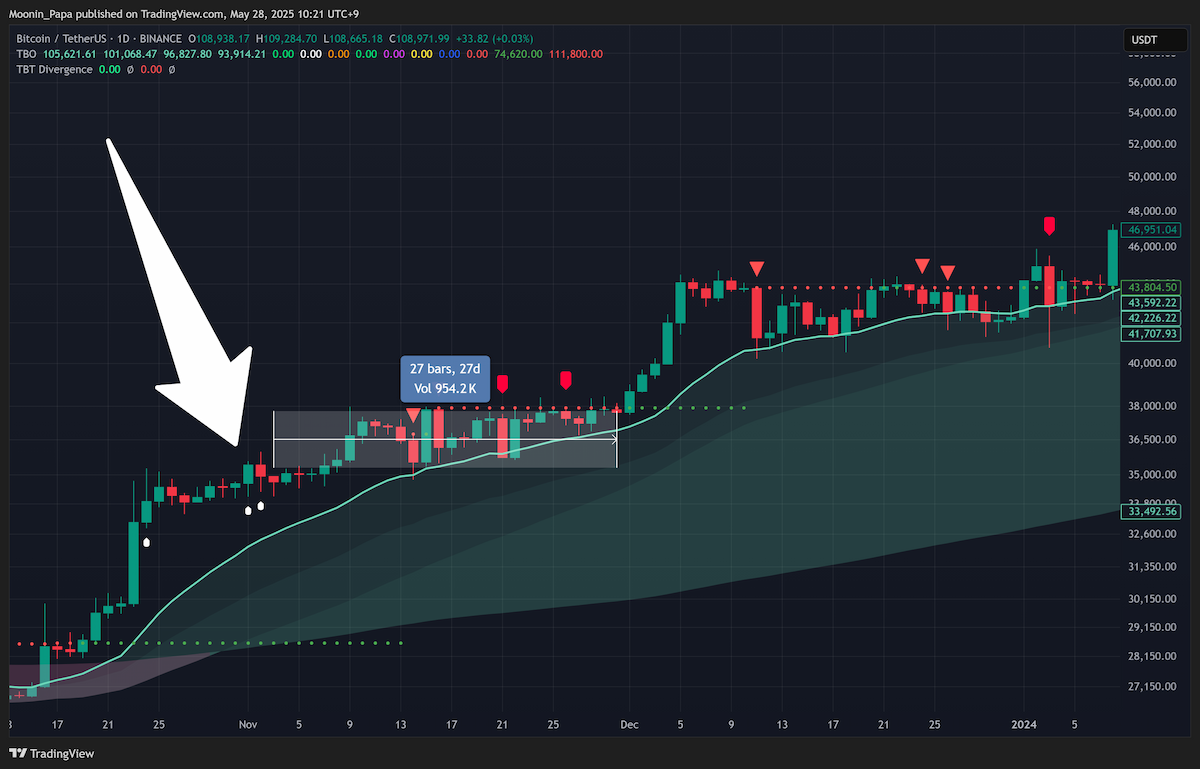Click the TBO indicator legend label

coord(26,53)
